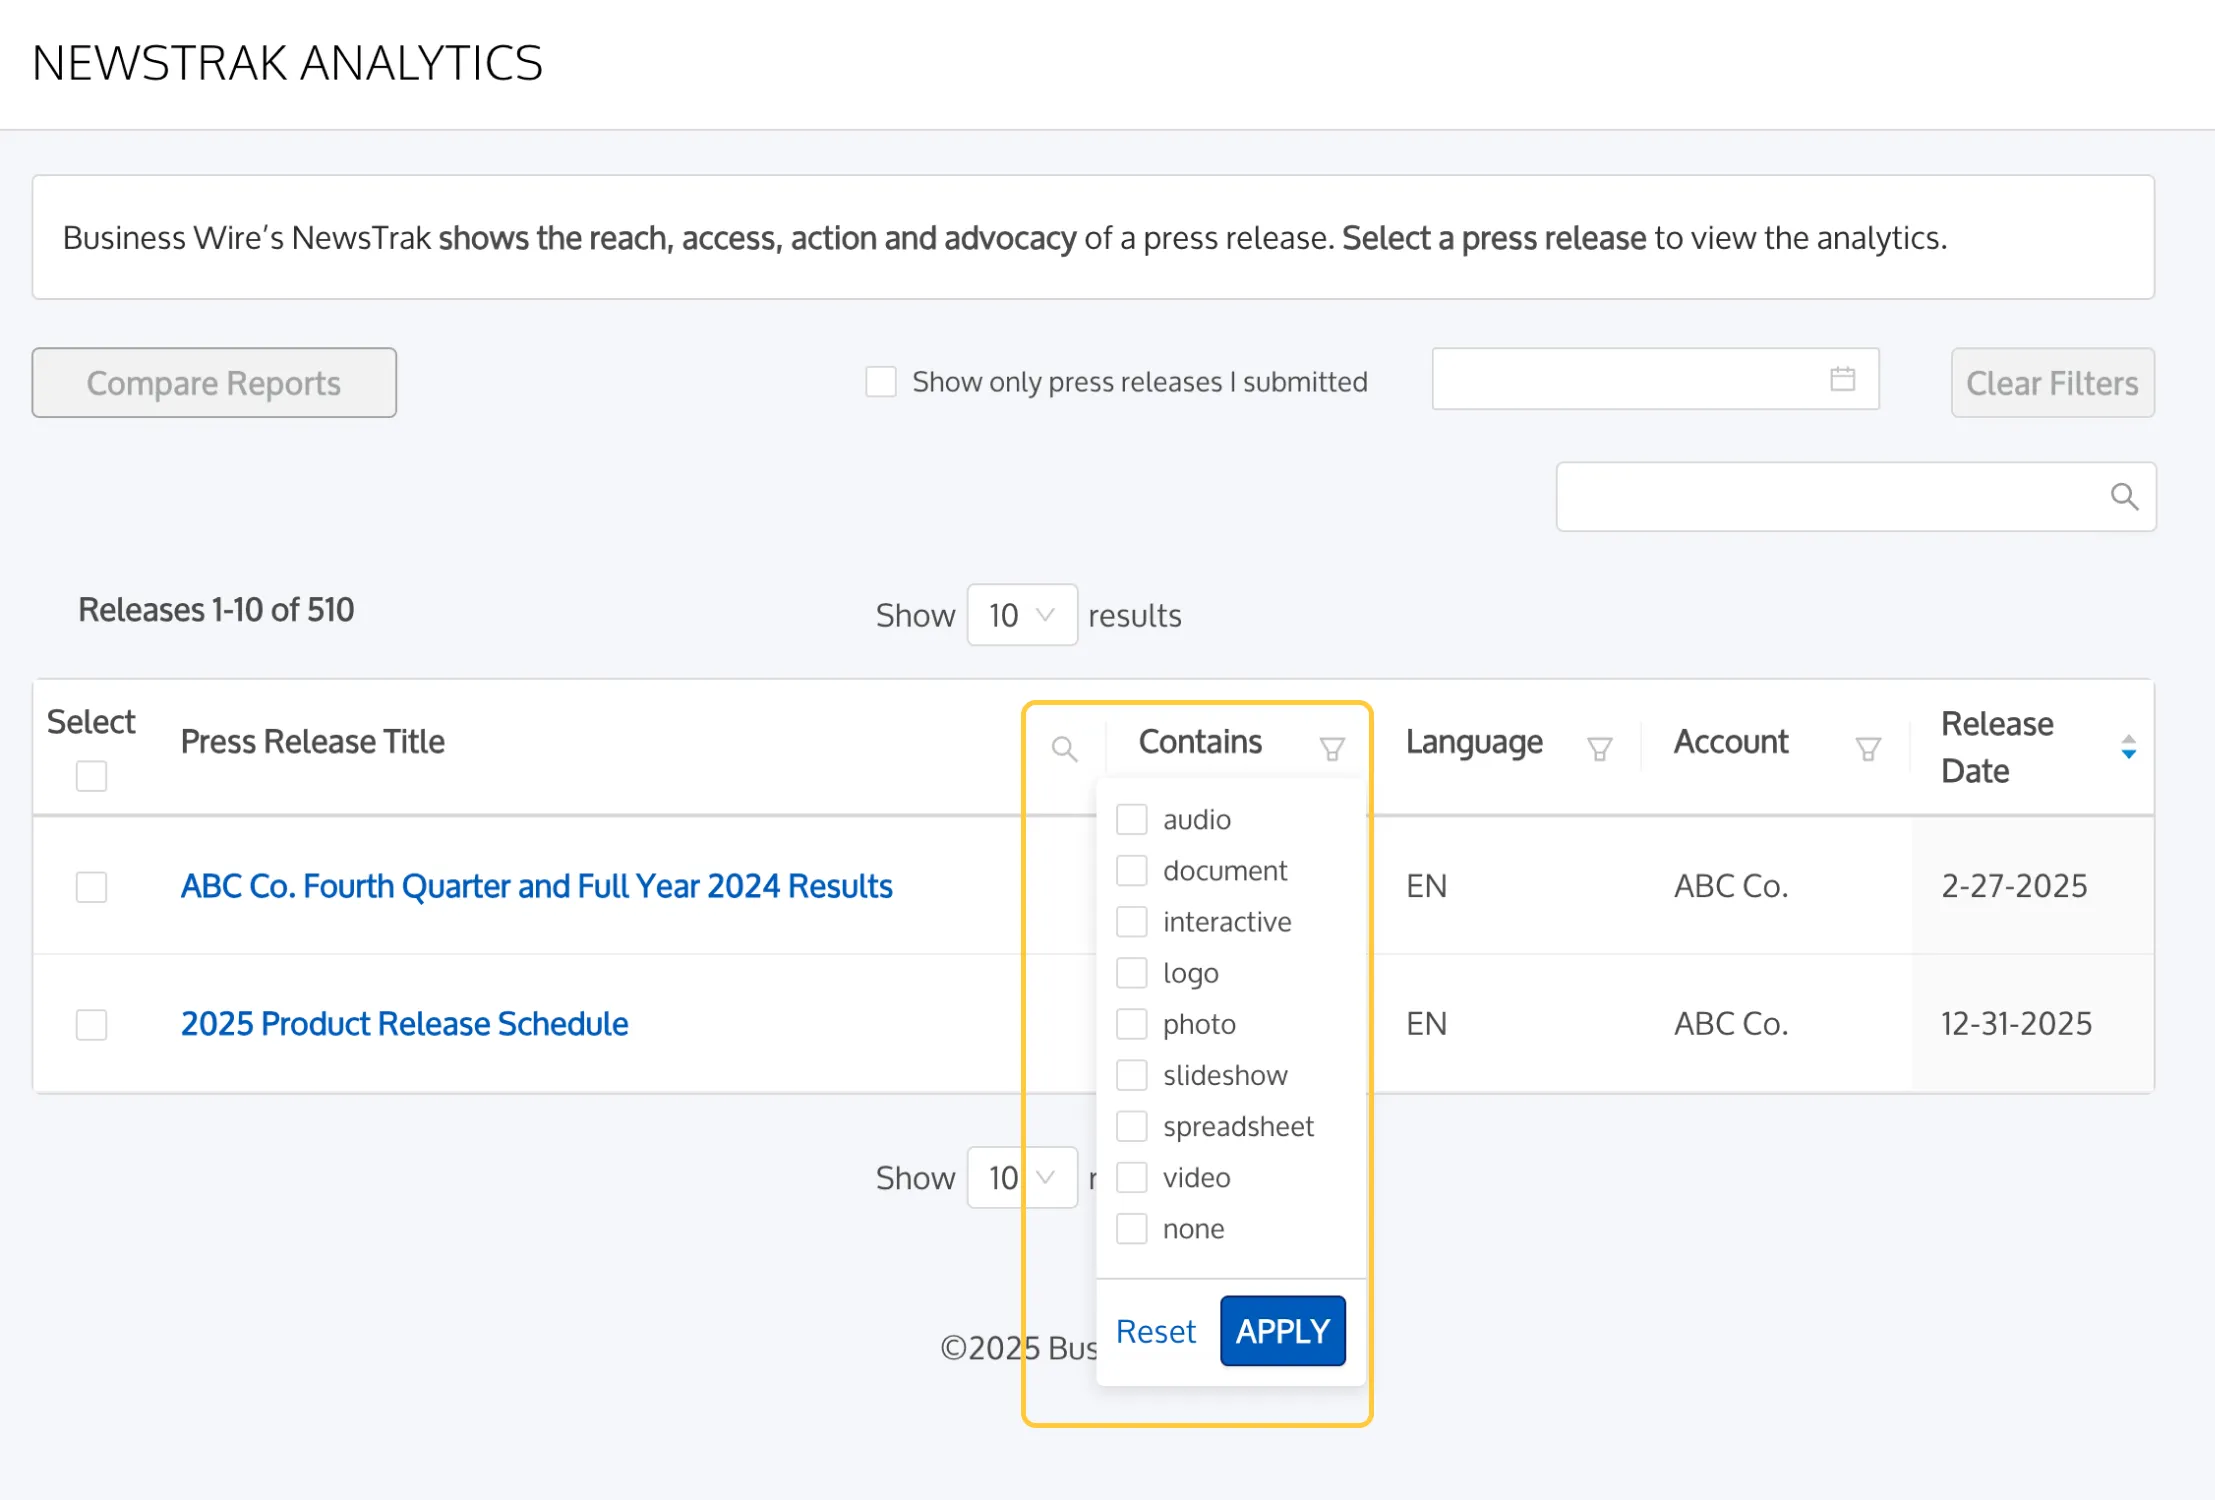Open the bottom Show 10 results dropdown
This screenshot has width=2215, height=1500.
click(x=1022, y=1178)
